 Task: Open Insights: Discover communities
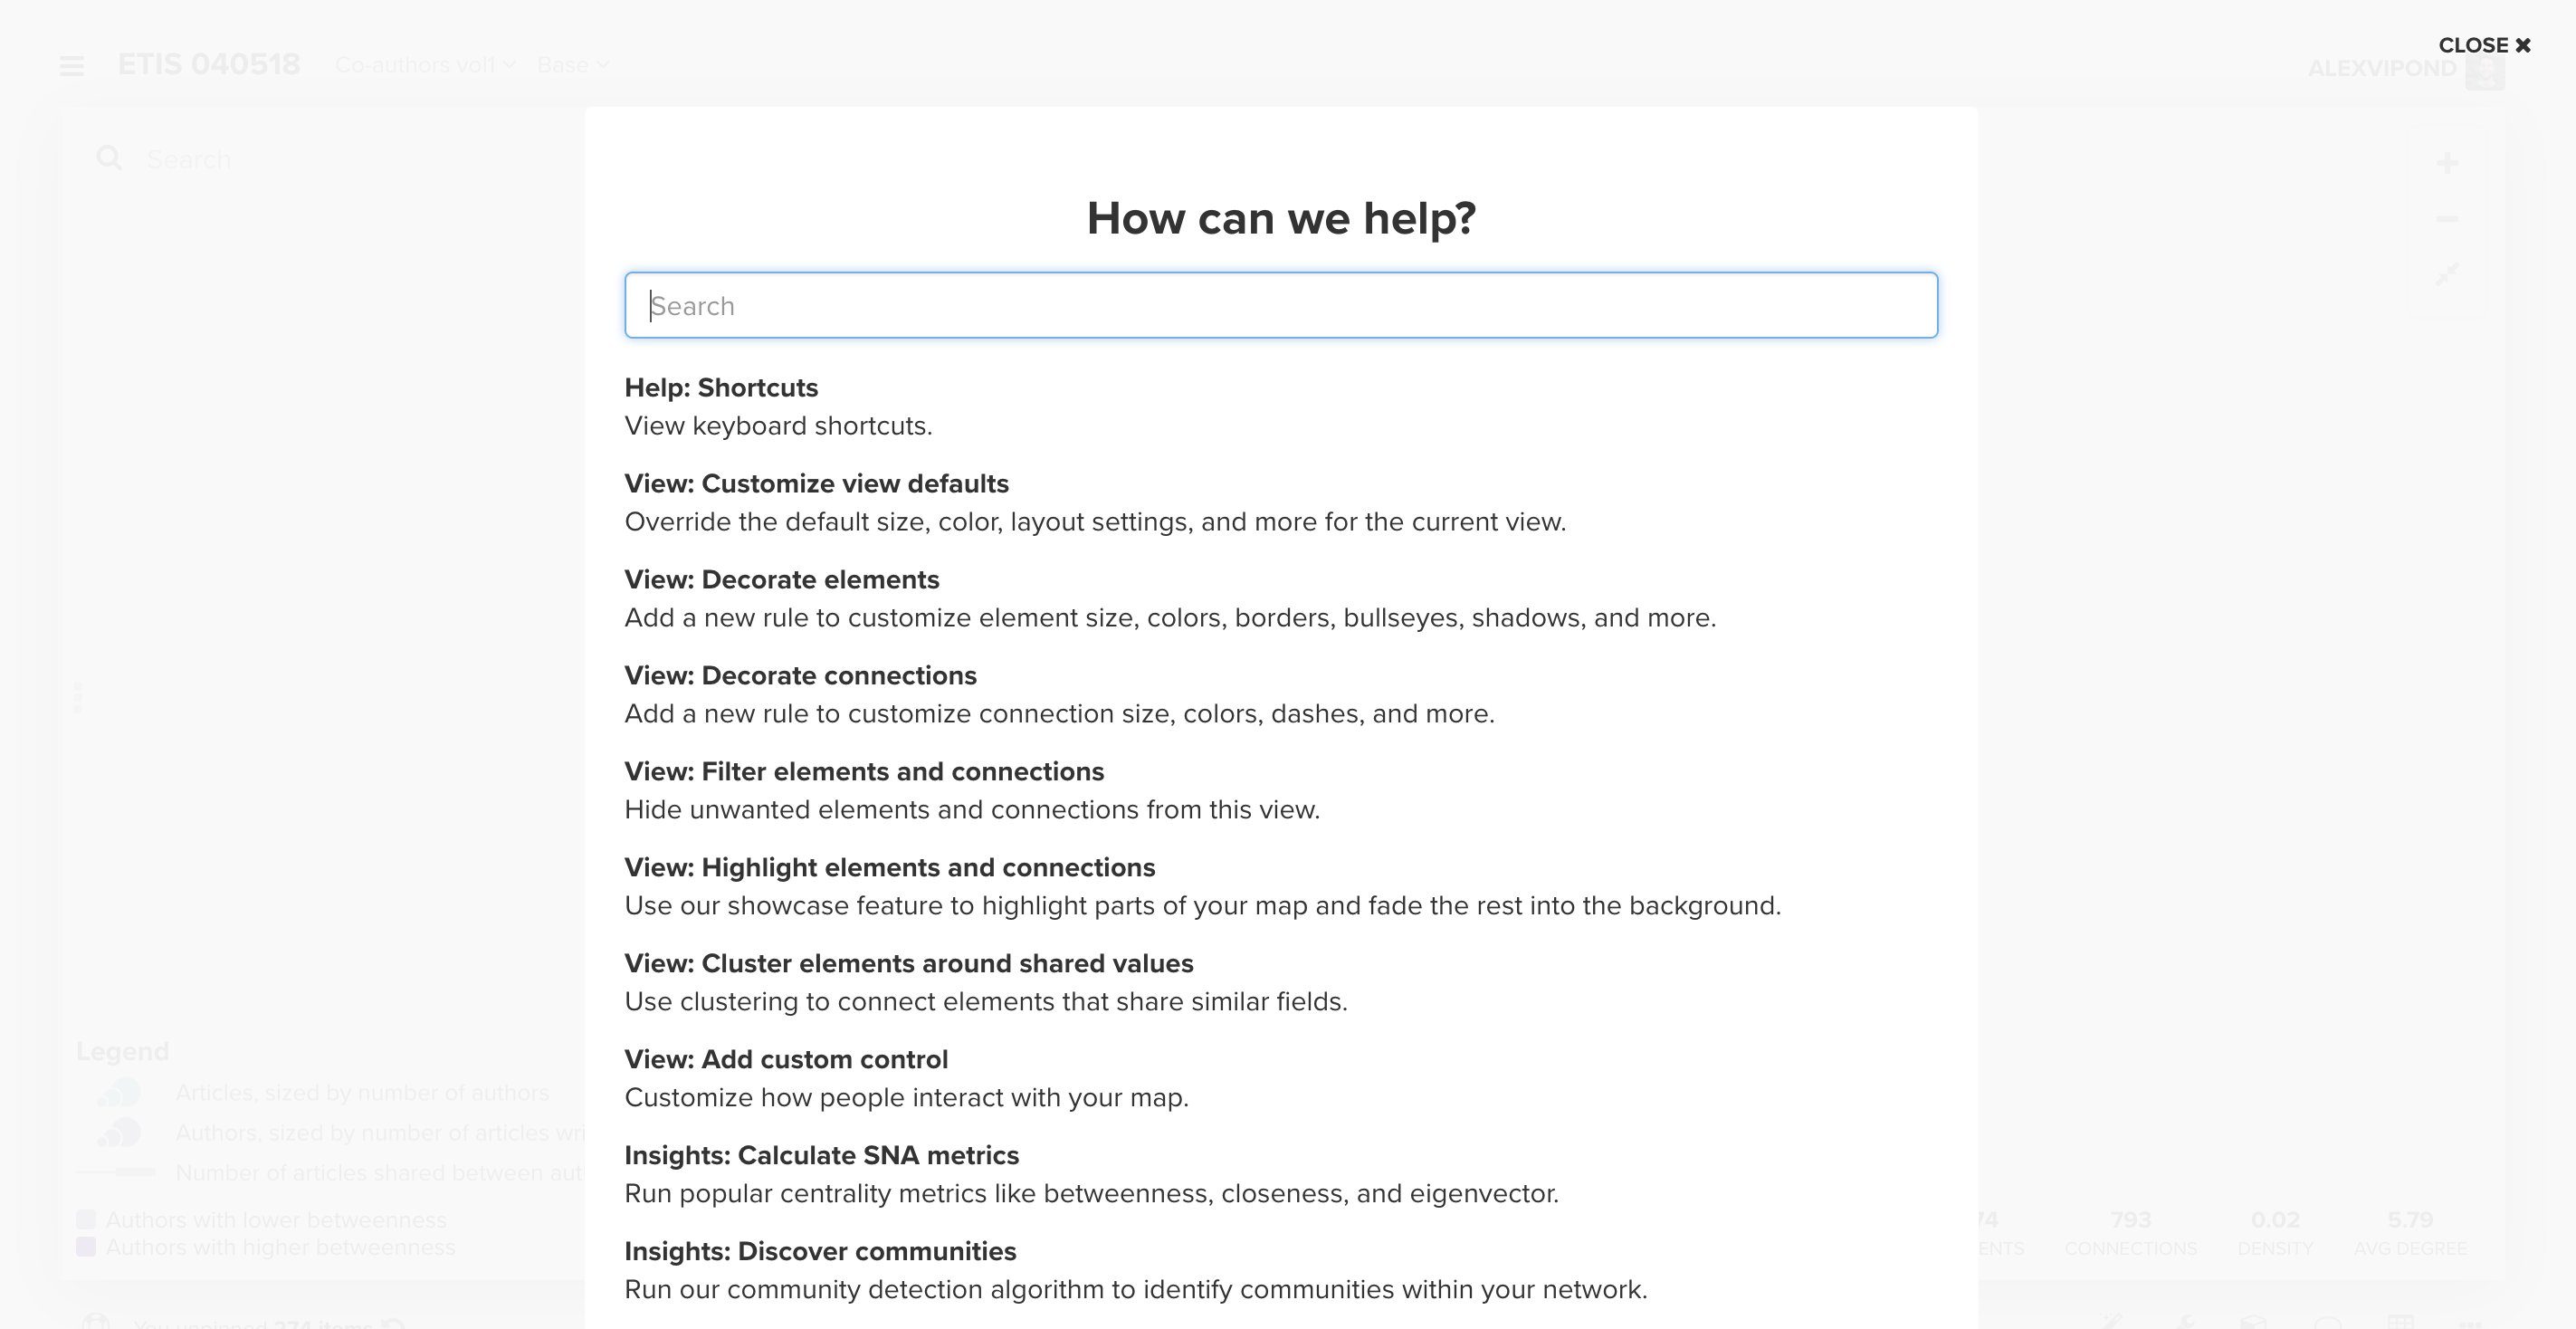(820, 1251)
